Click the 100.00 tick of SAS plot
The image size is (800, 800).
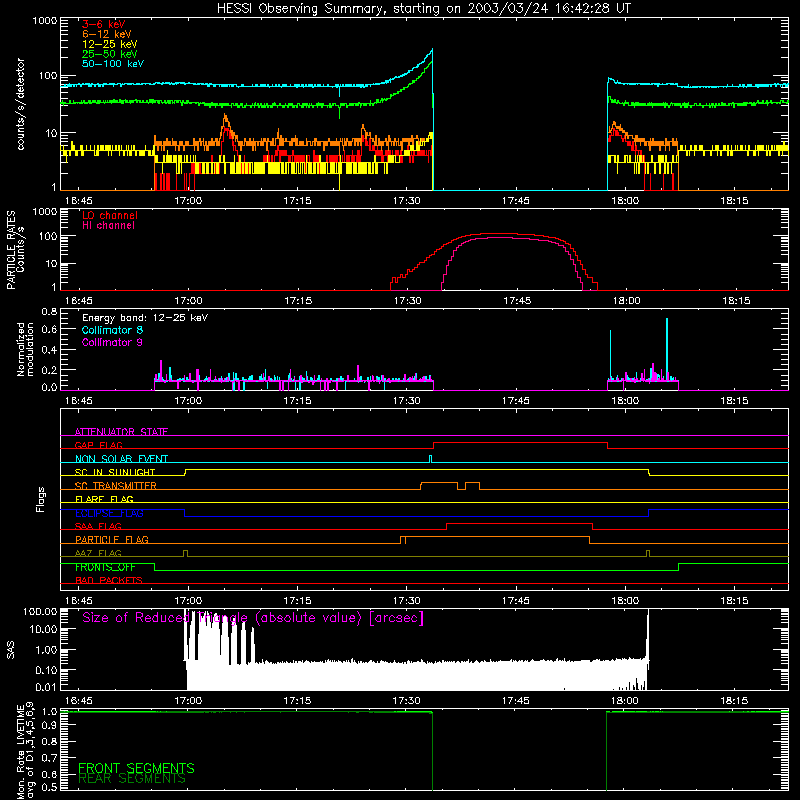pyautogui.click(x=40, y=611)
